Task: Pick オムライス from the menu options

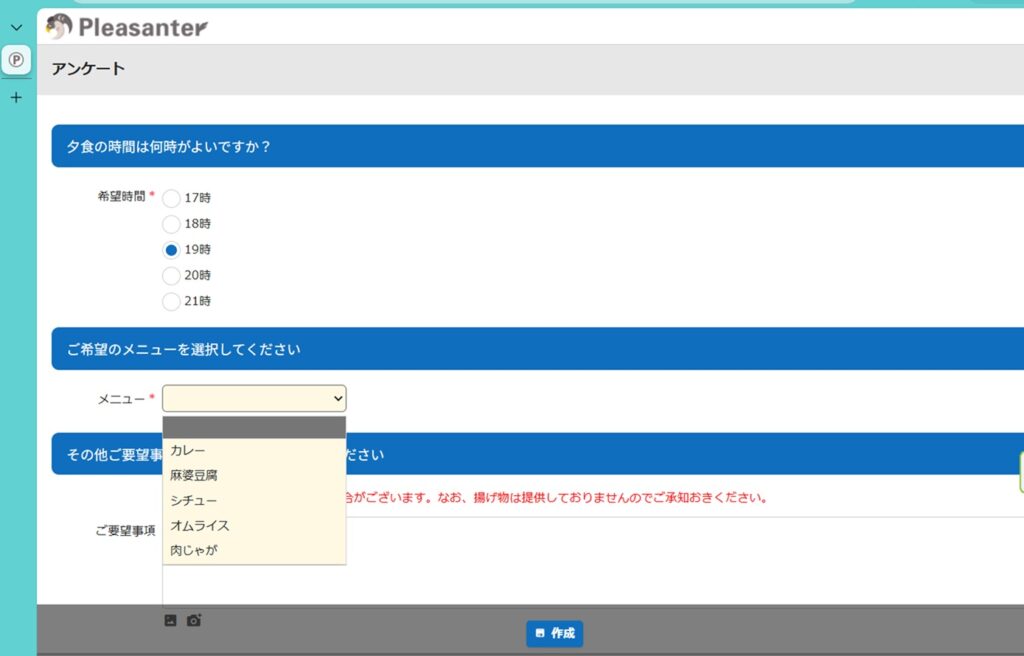Action: (x=254, y=525)
